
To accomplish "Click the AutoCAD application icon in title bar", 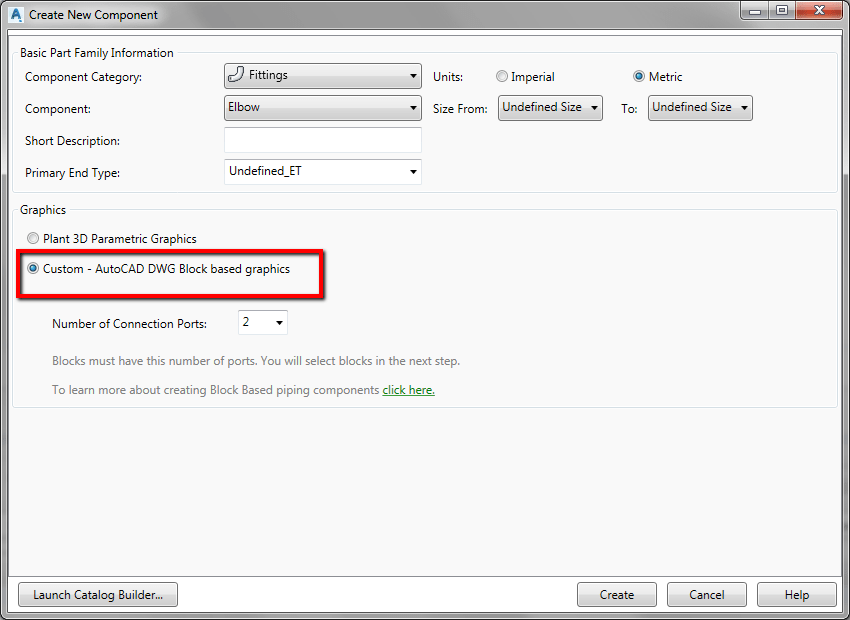I will [x=16, y=15].
